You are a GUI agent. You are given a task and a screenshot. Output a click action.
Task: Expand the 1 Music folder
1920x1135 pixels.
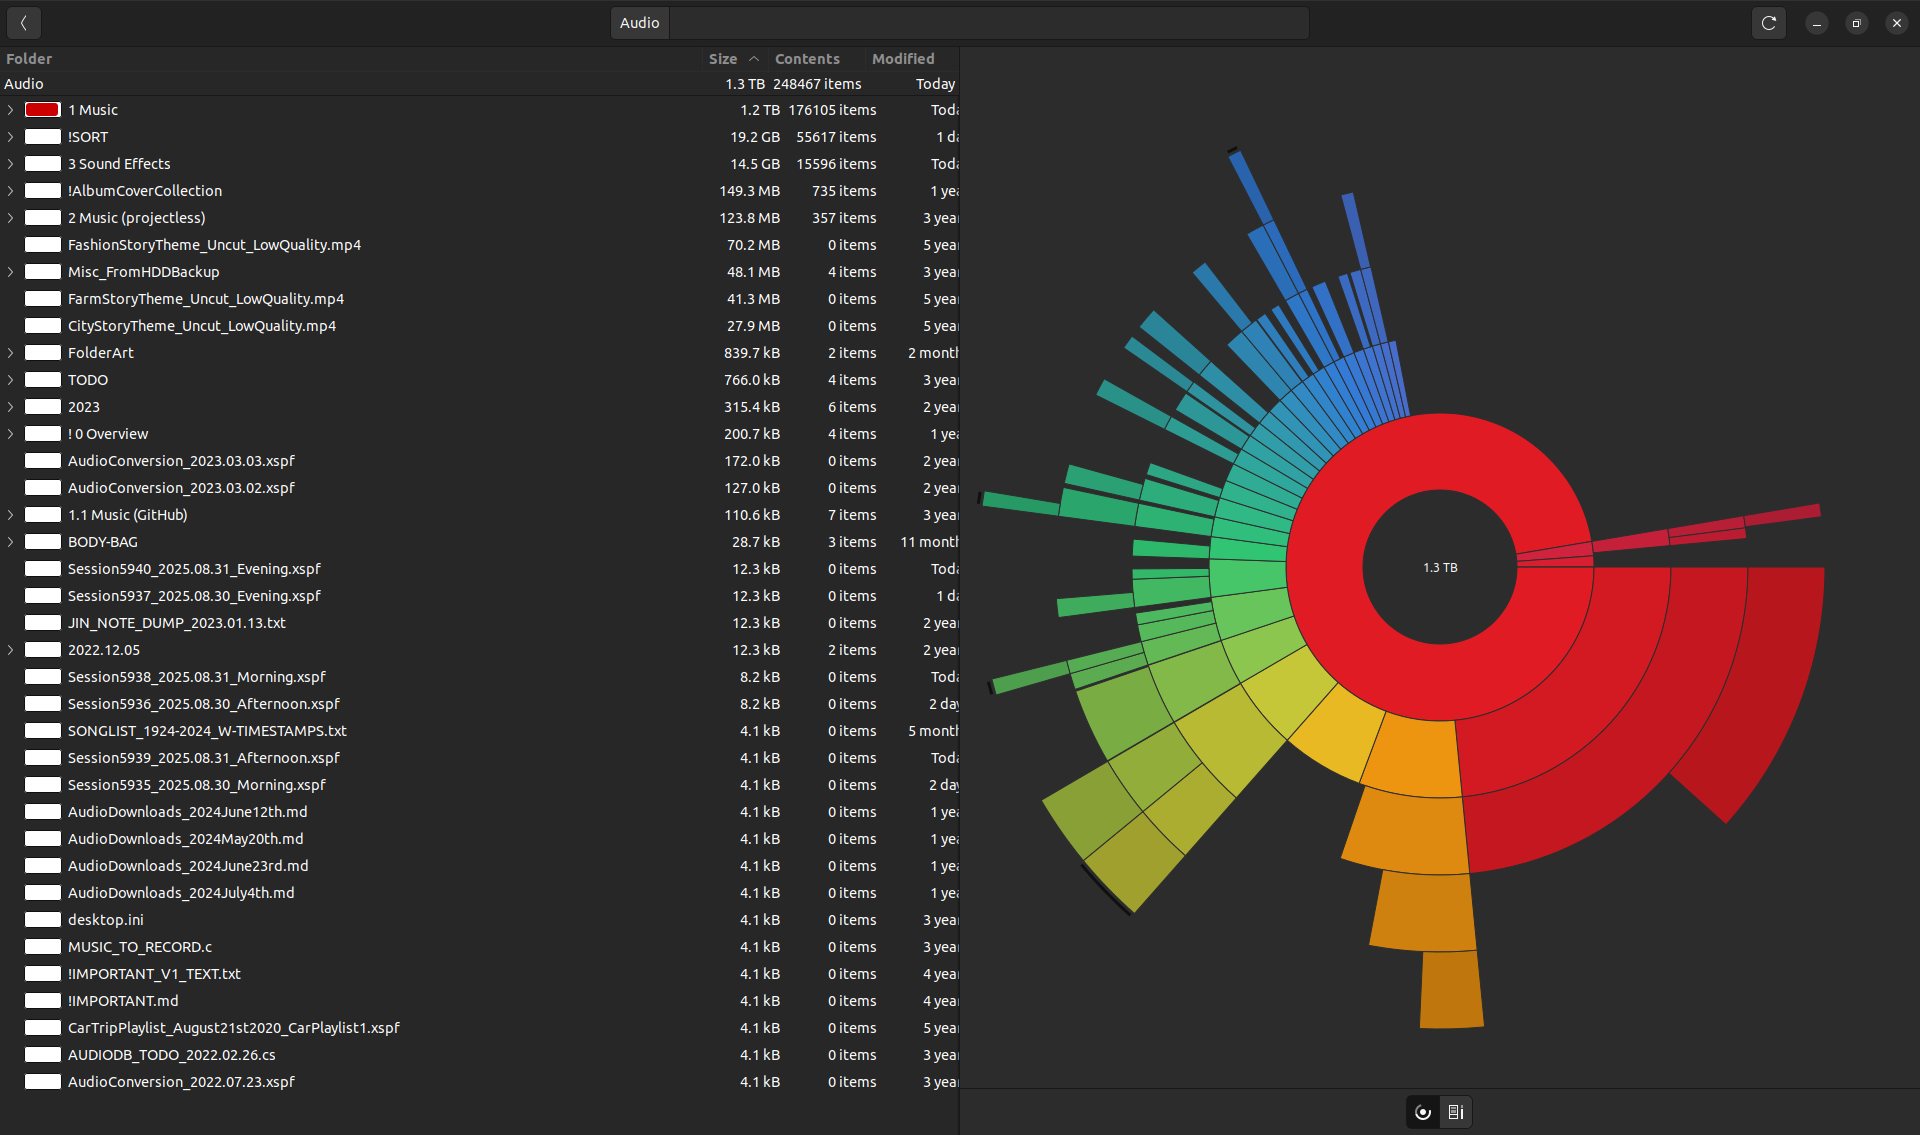(x=10, y=110)
